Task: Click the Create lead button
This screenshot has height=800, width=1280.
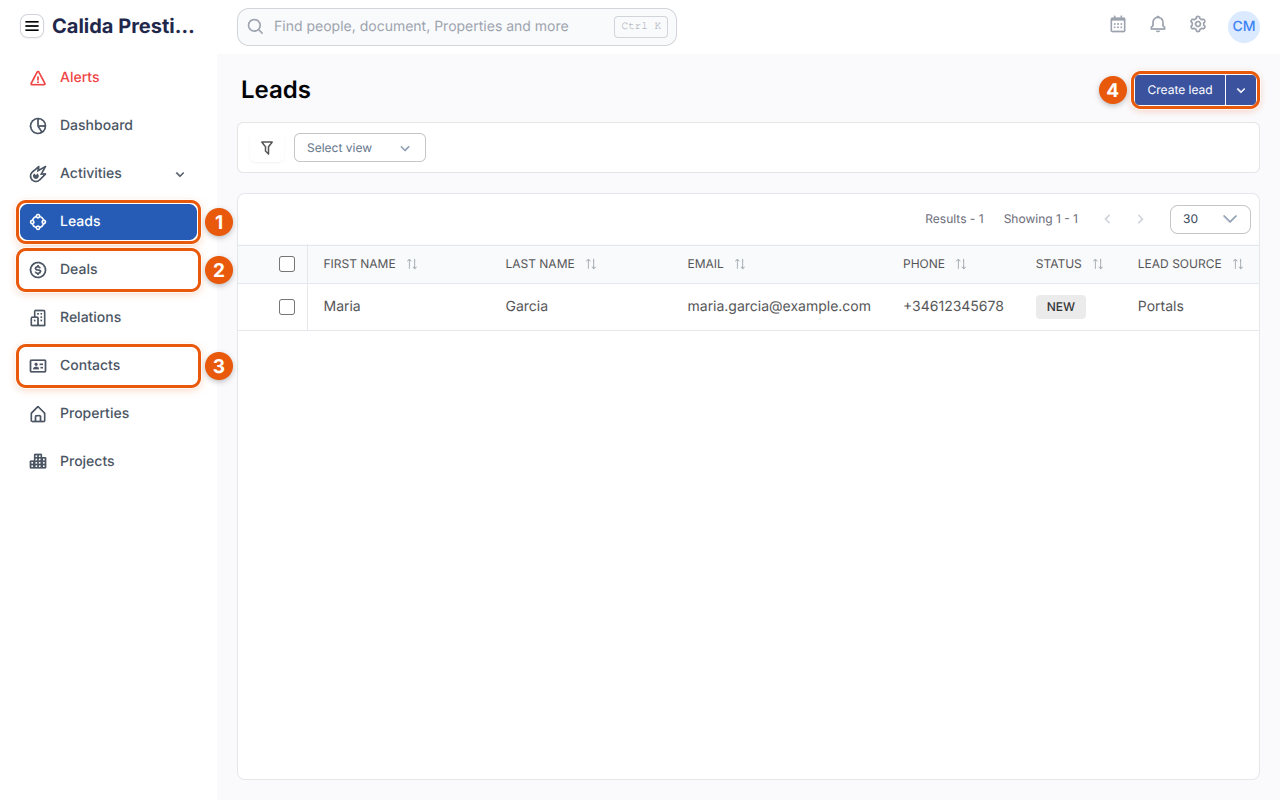Action: click(1180, 90)
